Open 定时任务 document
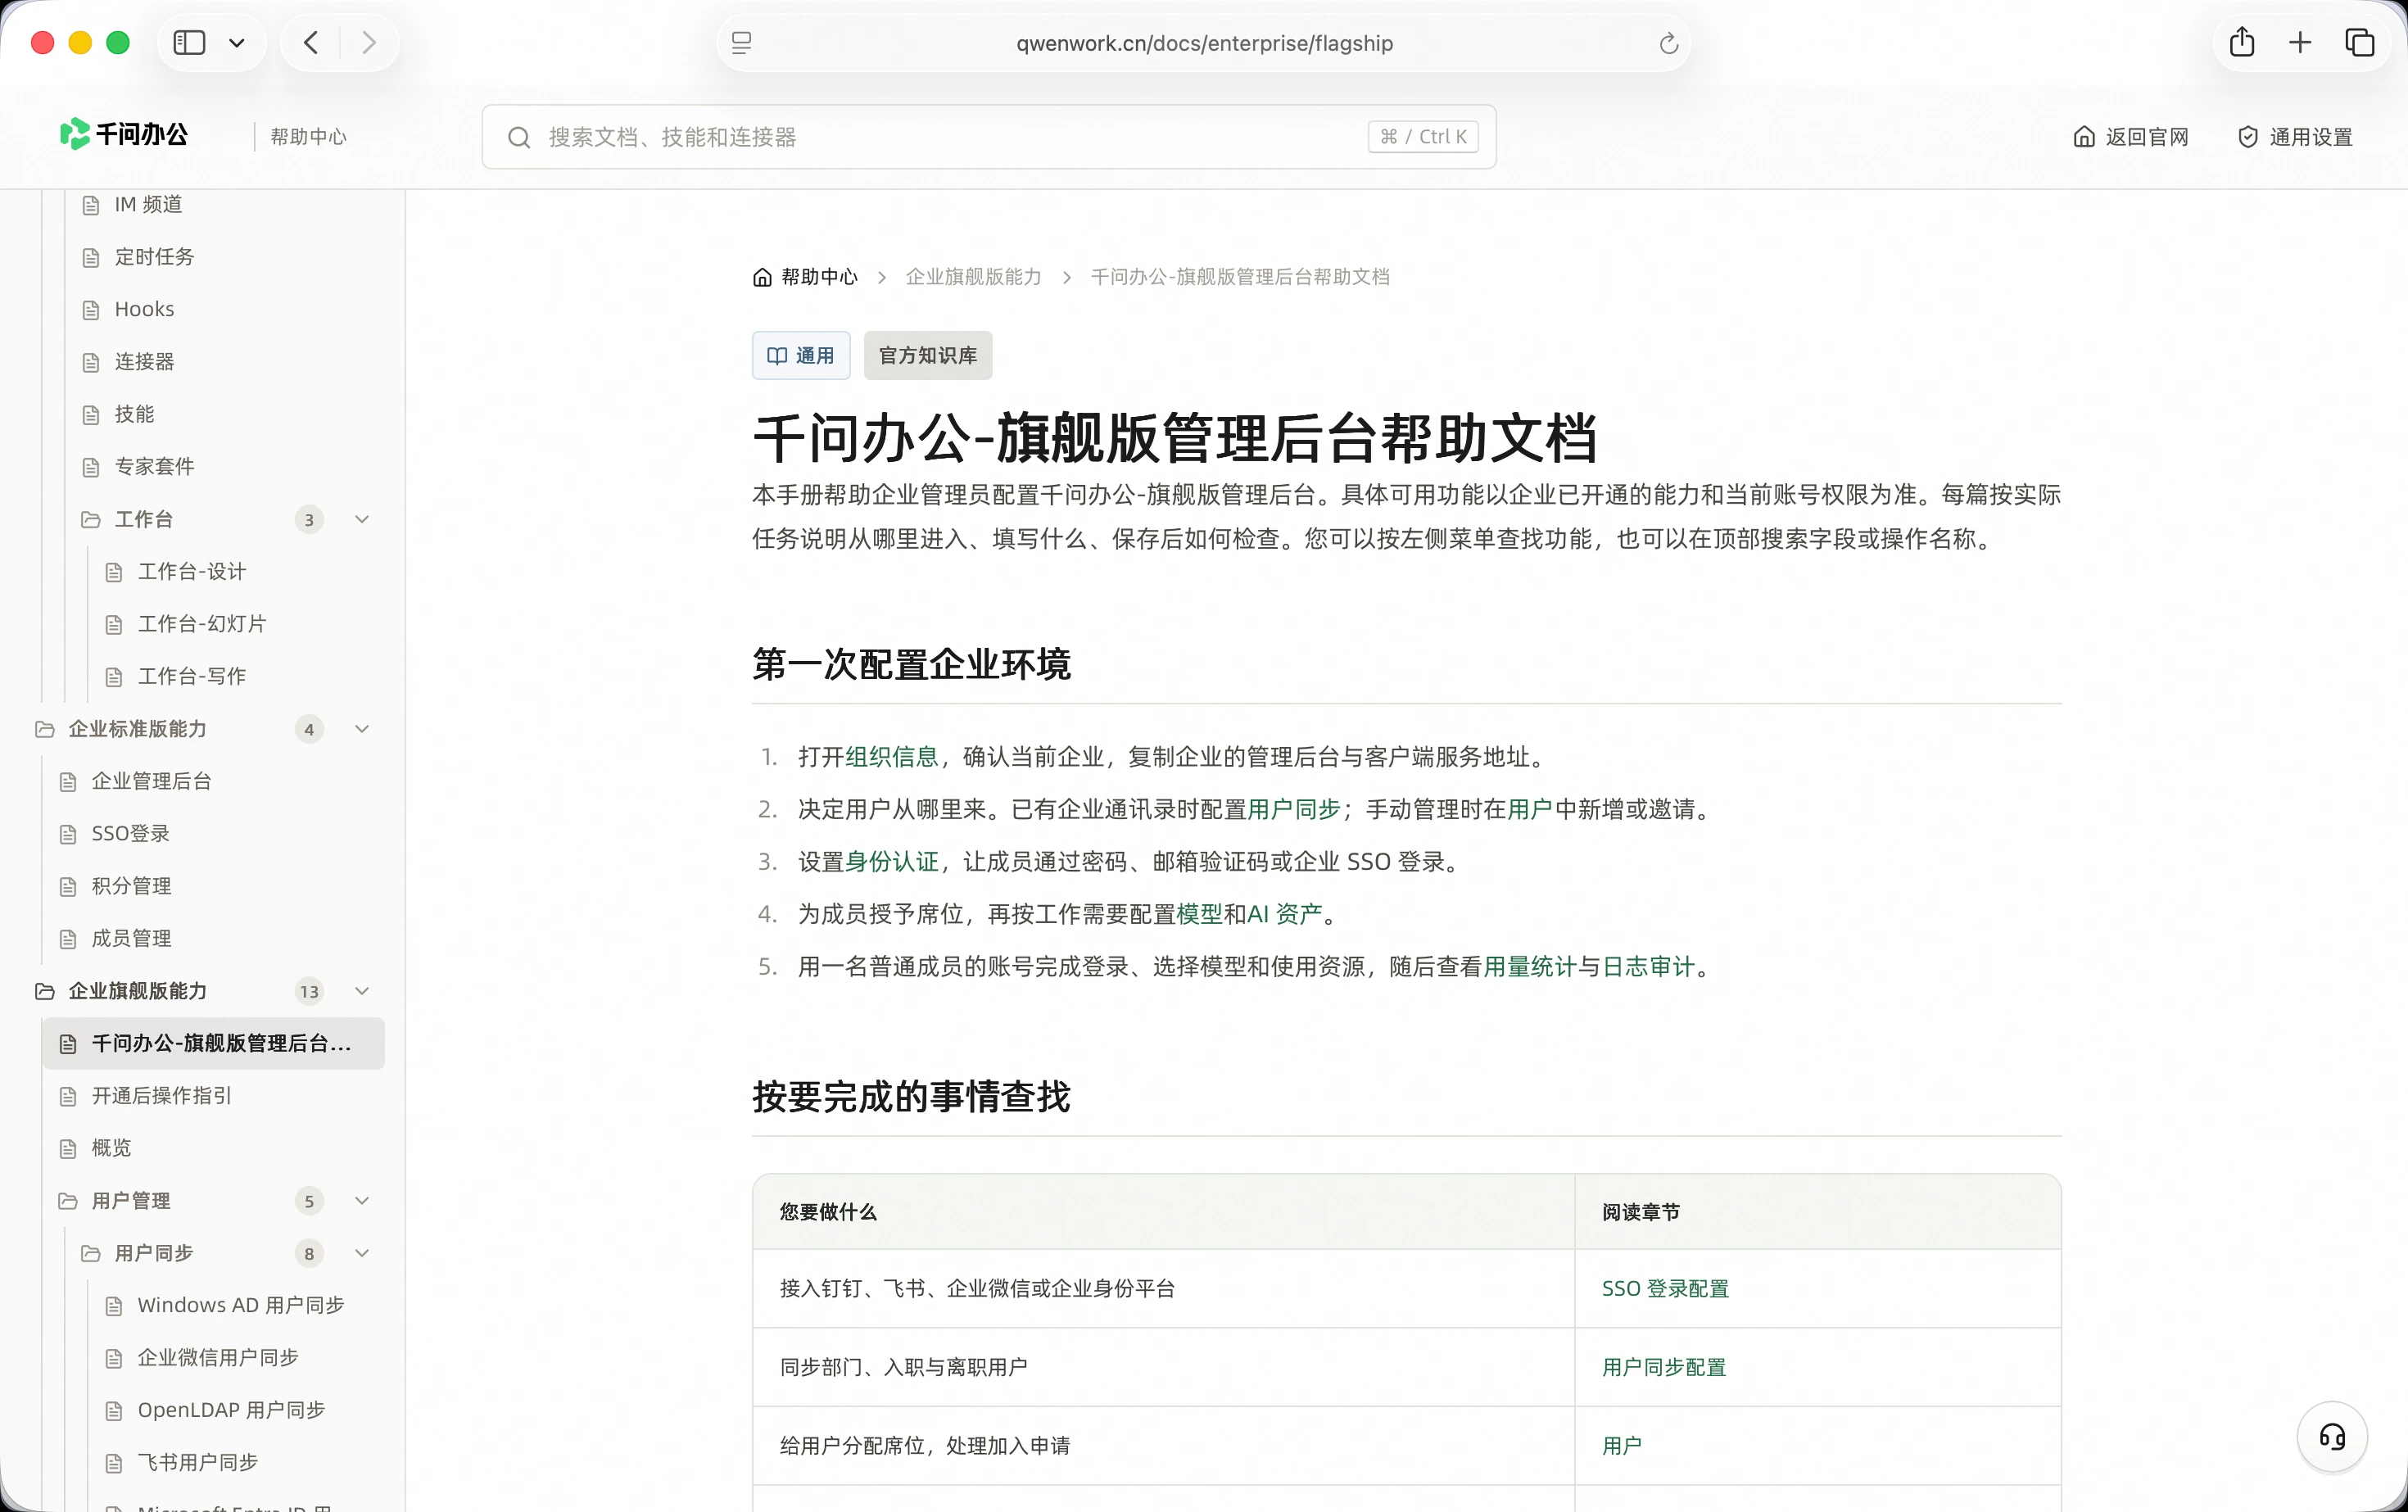The width and height of the screenshot is (2408, 1512). tap(154, 257)
